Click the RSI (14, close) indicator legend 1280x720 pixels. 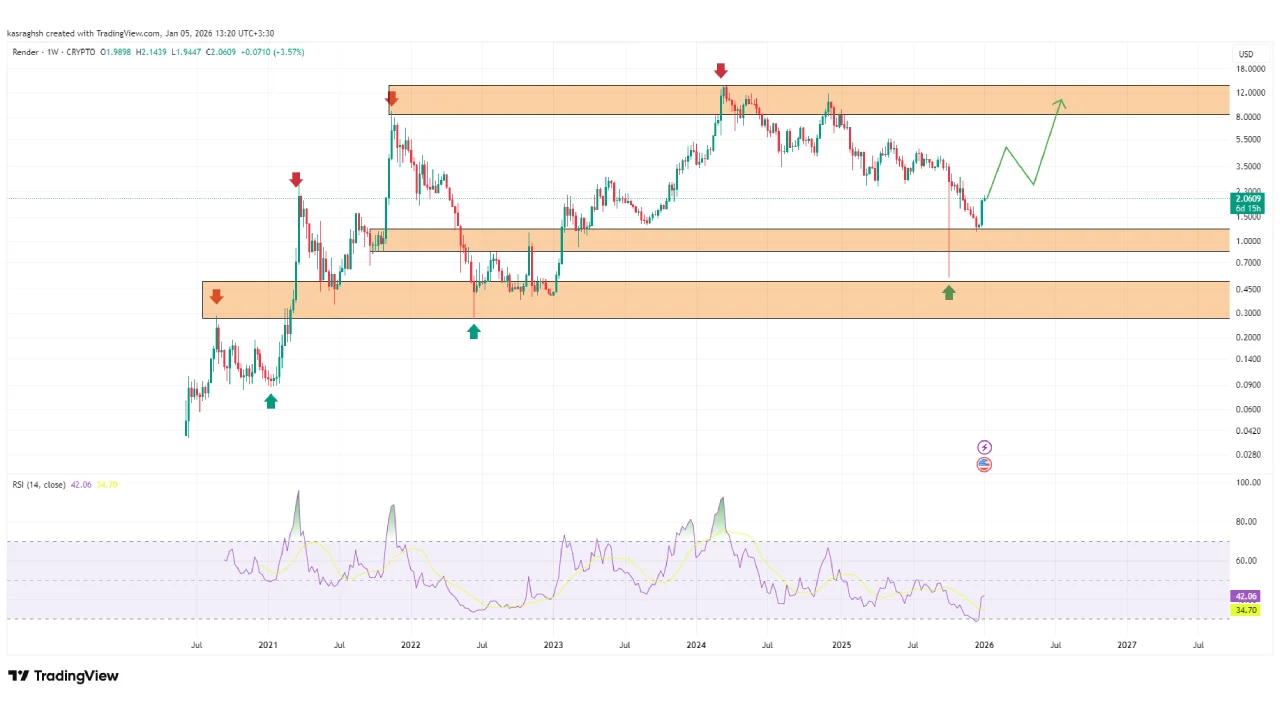point(39,485)
